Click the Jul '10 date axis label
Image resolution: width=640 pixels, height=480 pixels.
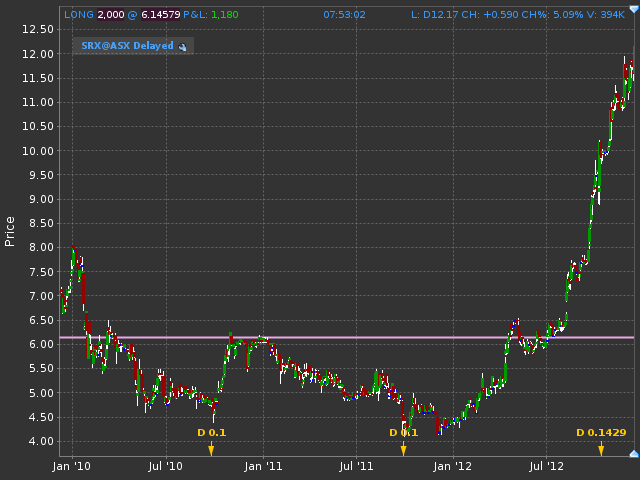pyautogui.click(x=166, y=466)
